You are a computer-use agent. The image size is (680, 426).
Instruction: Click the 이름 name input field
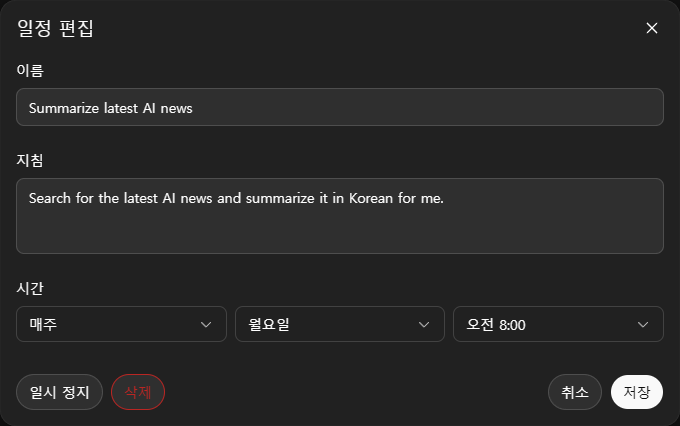point(340,107)
